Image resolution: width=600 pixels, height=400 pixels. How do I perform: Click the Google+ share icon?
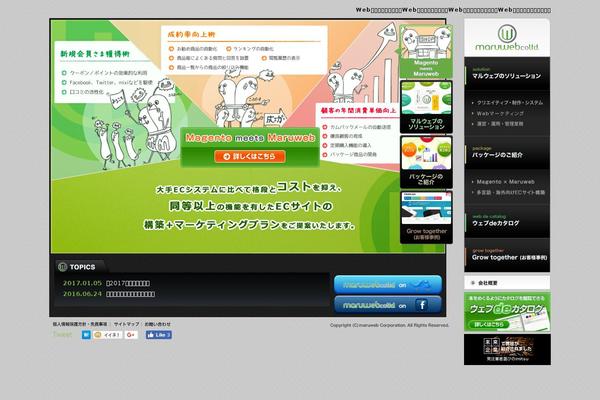tap(131, 335)
